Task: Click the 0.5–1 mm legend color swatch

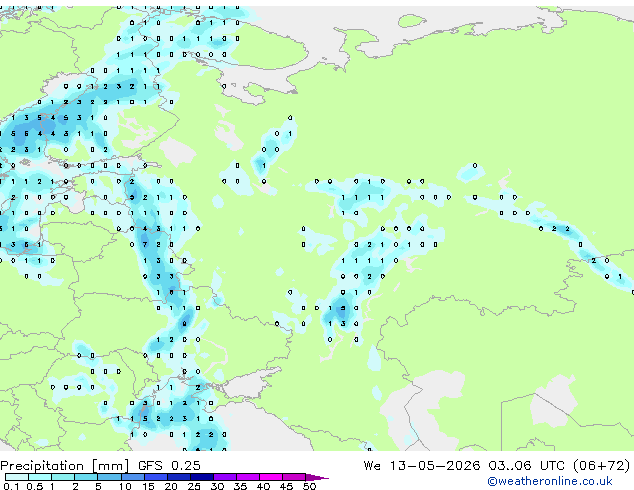Action: click(x=40, y=477)
